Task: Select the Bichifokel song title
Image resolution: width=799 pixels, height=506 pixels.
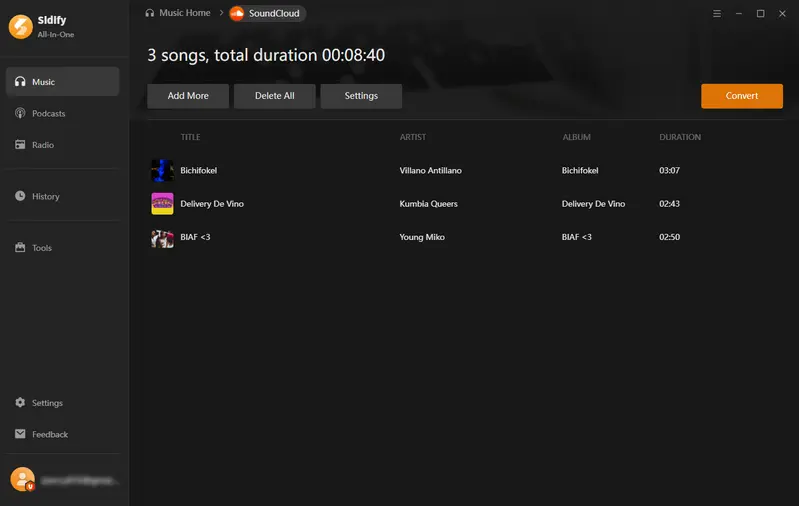Action: coord(198,170)
